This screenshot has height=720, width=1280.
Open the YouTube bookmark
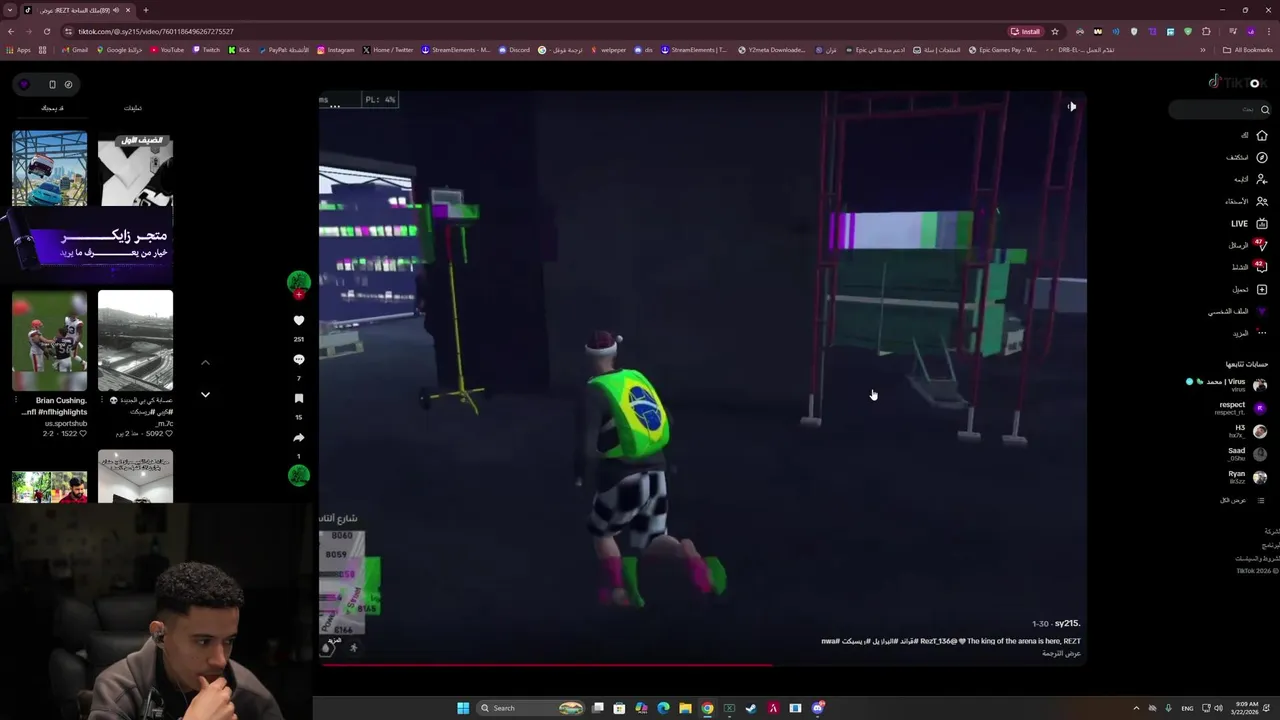167,50
